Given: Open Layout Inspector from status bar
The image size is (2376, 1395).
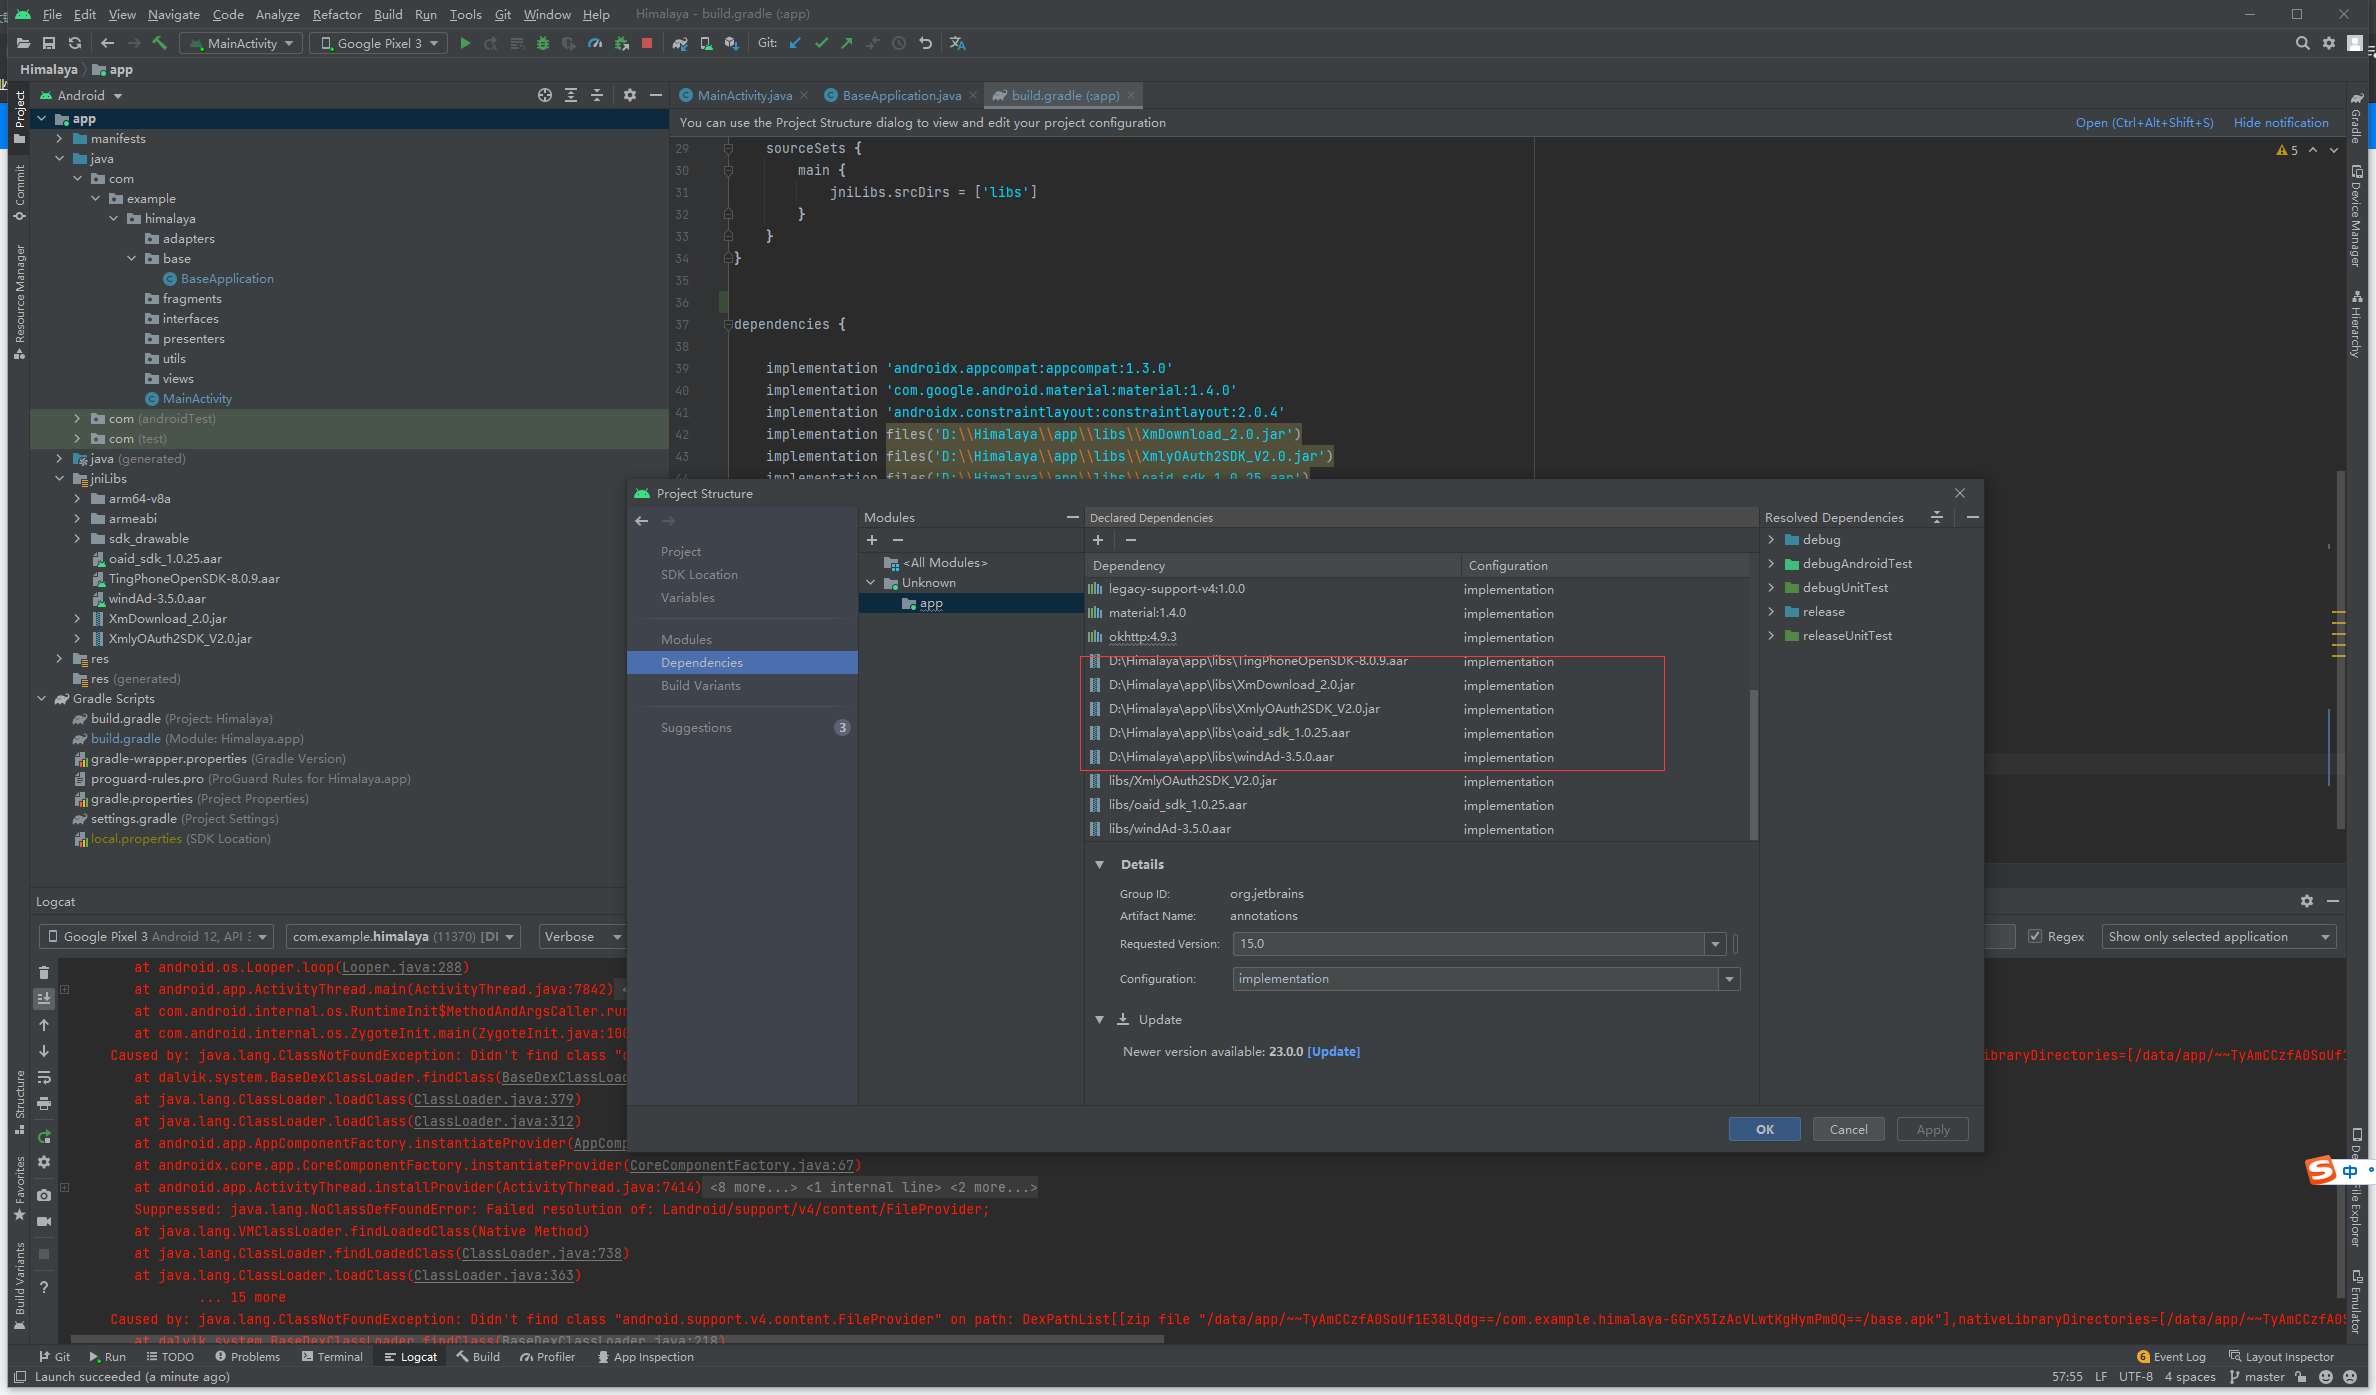Looking at the screenshot, I should [2281, 1356].
